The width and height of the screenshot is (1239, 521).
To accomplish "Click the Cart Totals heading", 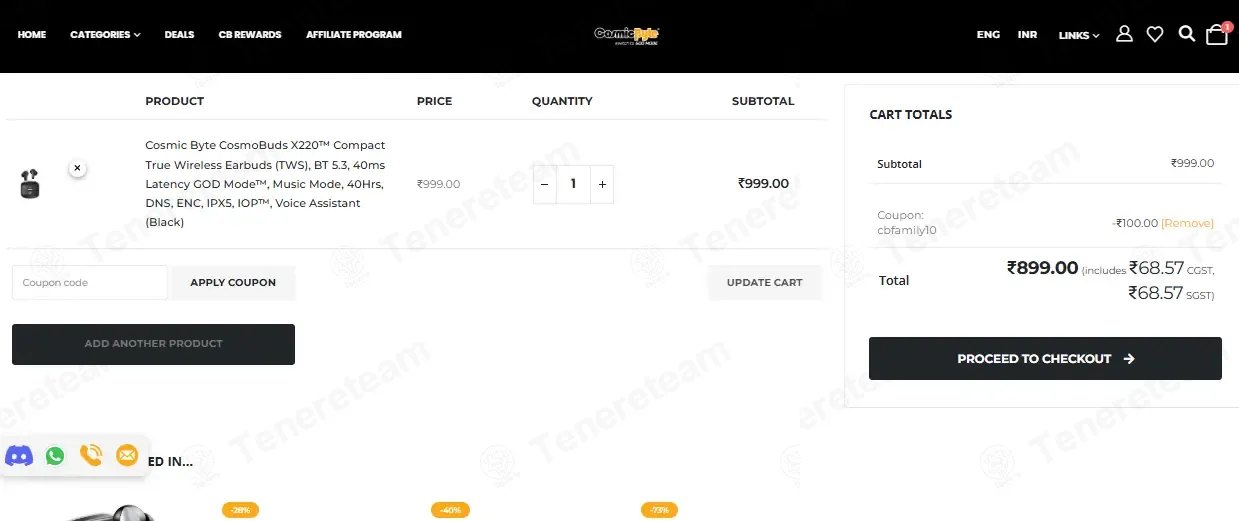I will pyautogui.click(x=911, y=115).
